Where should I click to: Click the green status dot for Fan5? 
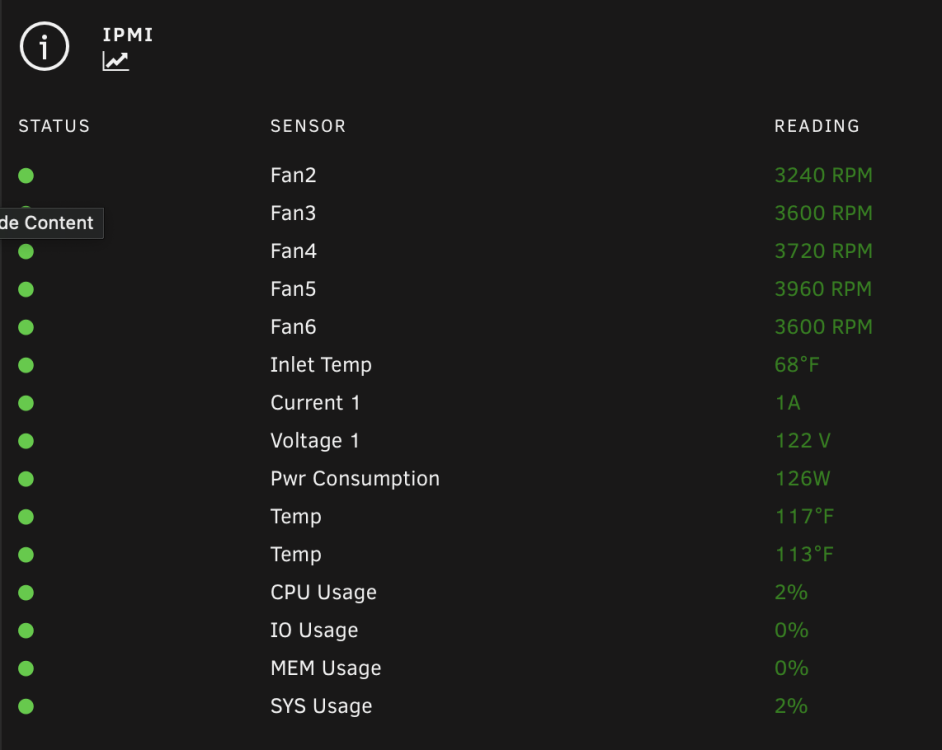click(x=26, y=289)
